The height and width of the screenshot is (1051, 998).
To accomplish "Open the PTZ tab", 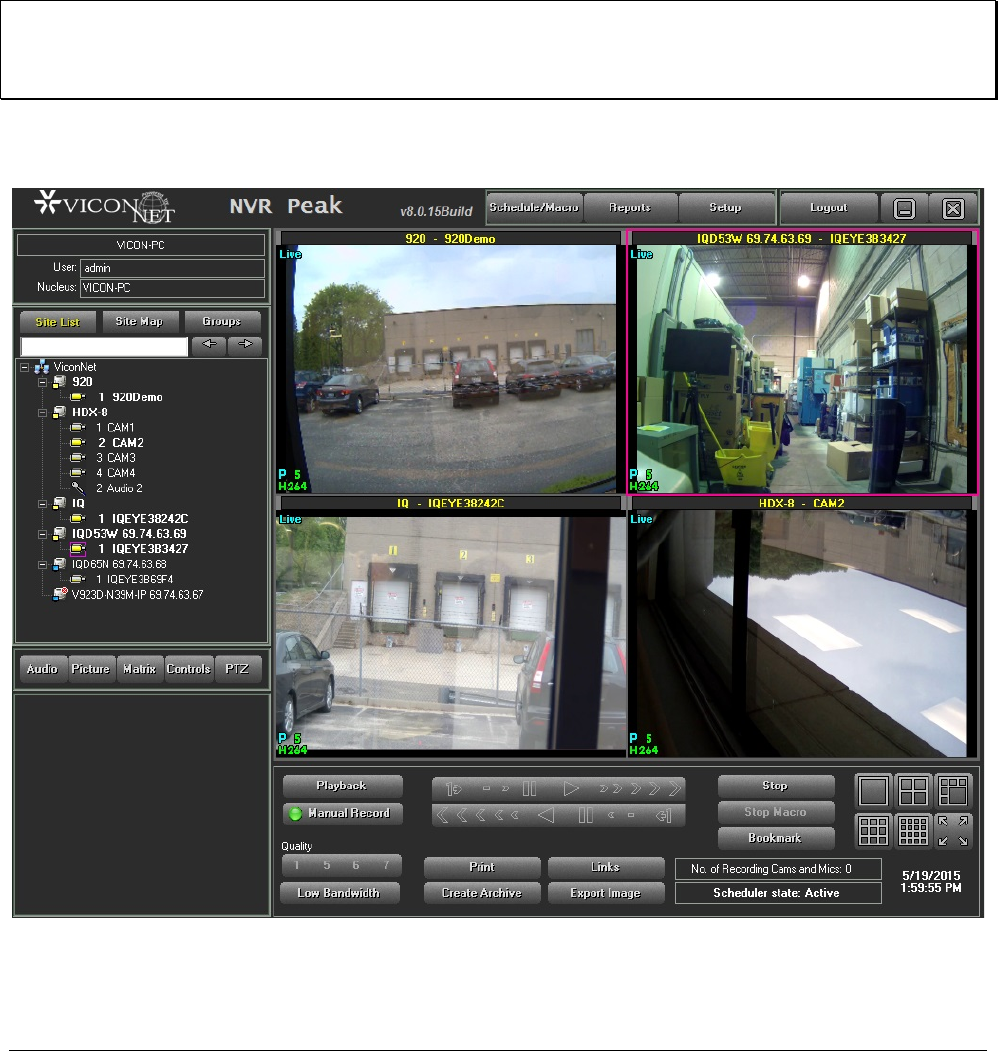I will [x=237, y=669].
